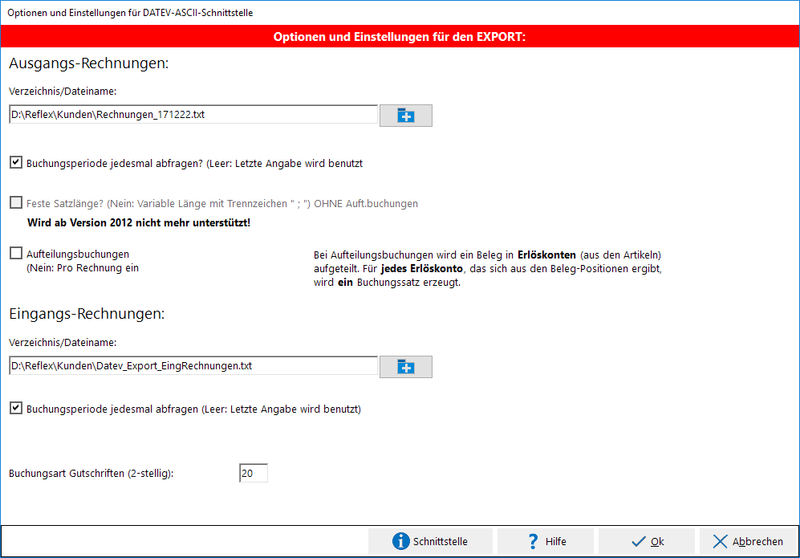800x558 pixels.
Task: Toggle Feste Satzlänge checkbox
Action: [16, 203]
